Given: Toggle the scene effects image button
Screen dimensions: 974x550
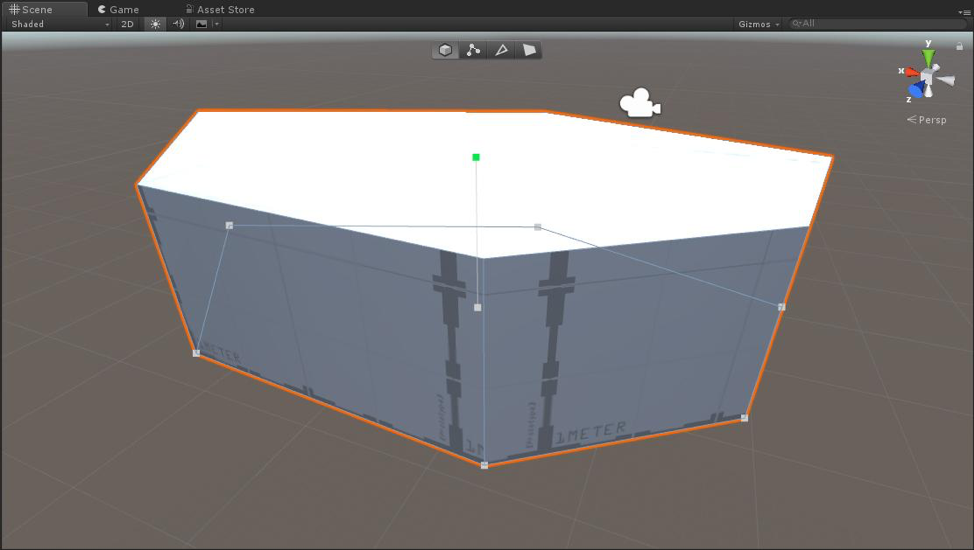Looking at the screenshot, I should (201, 24).
